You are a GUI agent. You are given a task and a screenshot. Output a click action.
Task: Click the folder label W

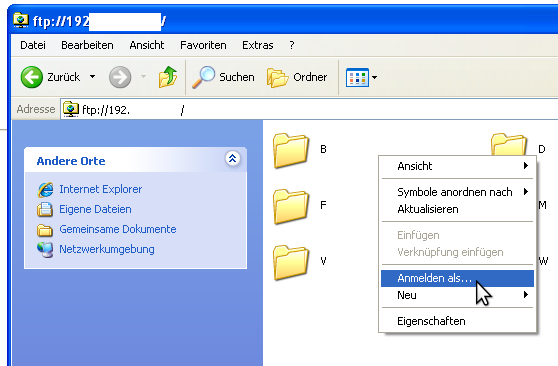pyautogui.click(x=543, y=261)
